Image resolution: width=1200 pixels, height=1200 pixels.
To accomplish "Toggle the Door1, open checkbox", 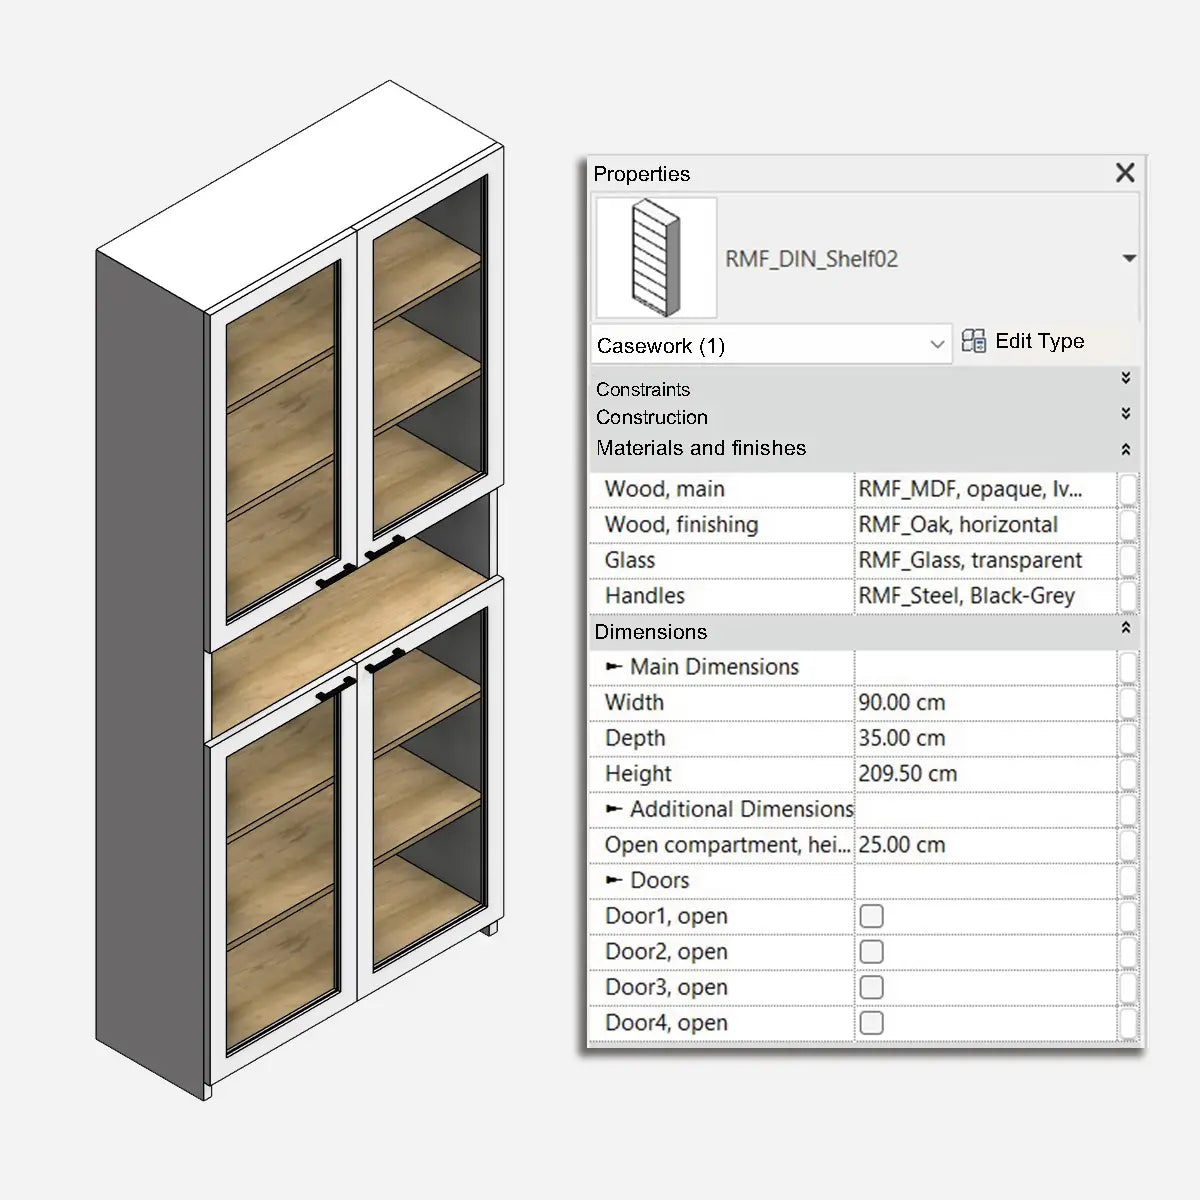I will [x=872, y=916].
